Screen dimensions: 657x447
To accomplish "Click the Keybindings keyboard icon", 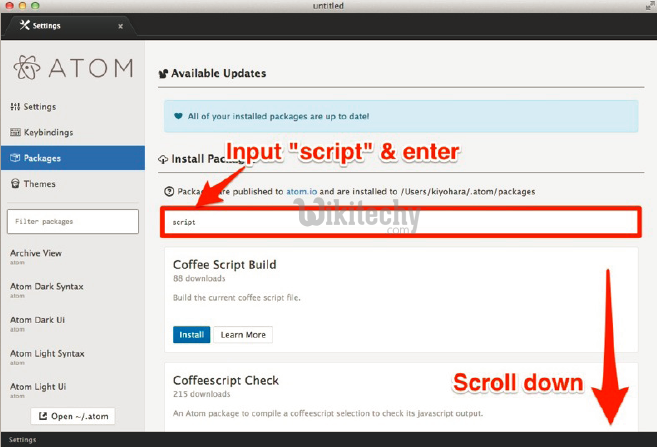I will [x=15, y=132].
